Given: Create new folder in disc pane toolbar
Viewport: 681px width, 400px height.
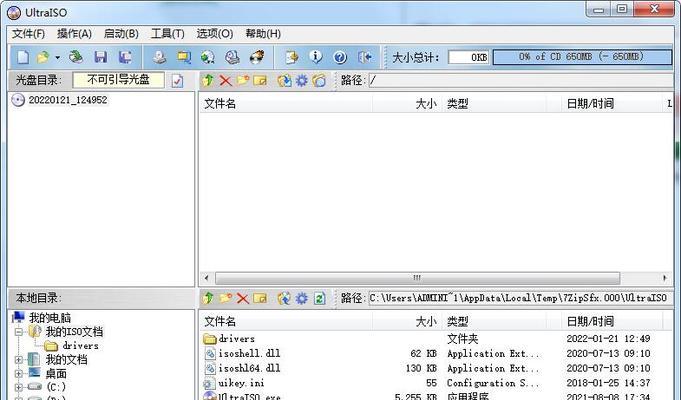Looking at the screenshot, I should click(242, 80).
